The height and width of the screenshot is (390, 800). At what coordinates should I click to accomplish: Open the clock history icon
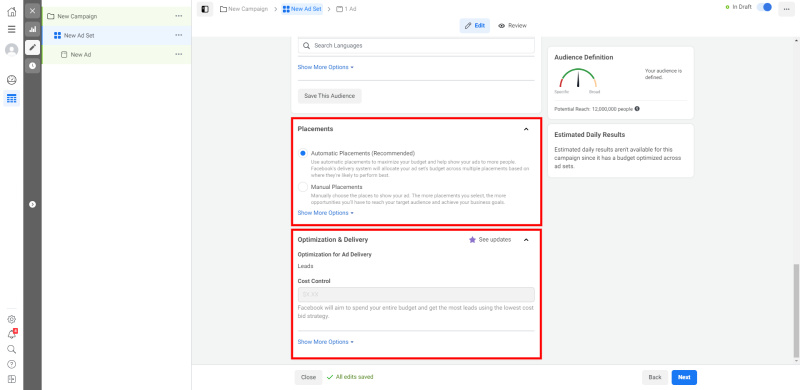coord(33,65)
